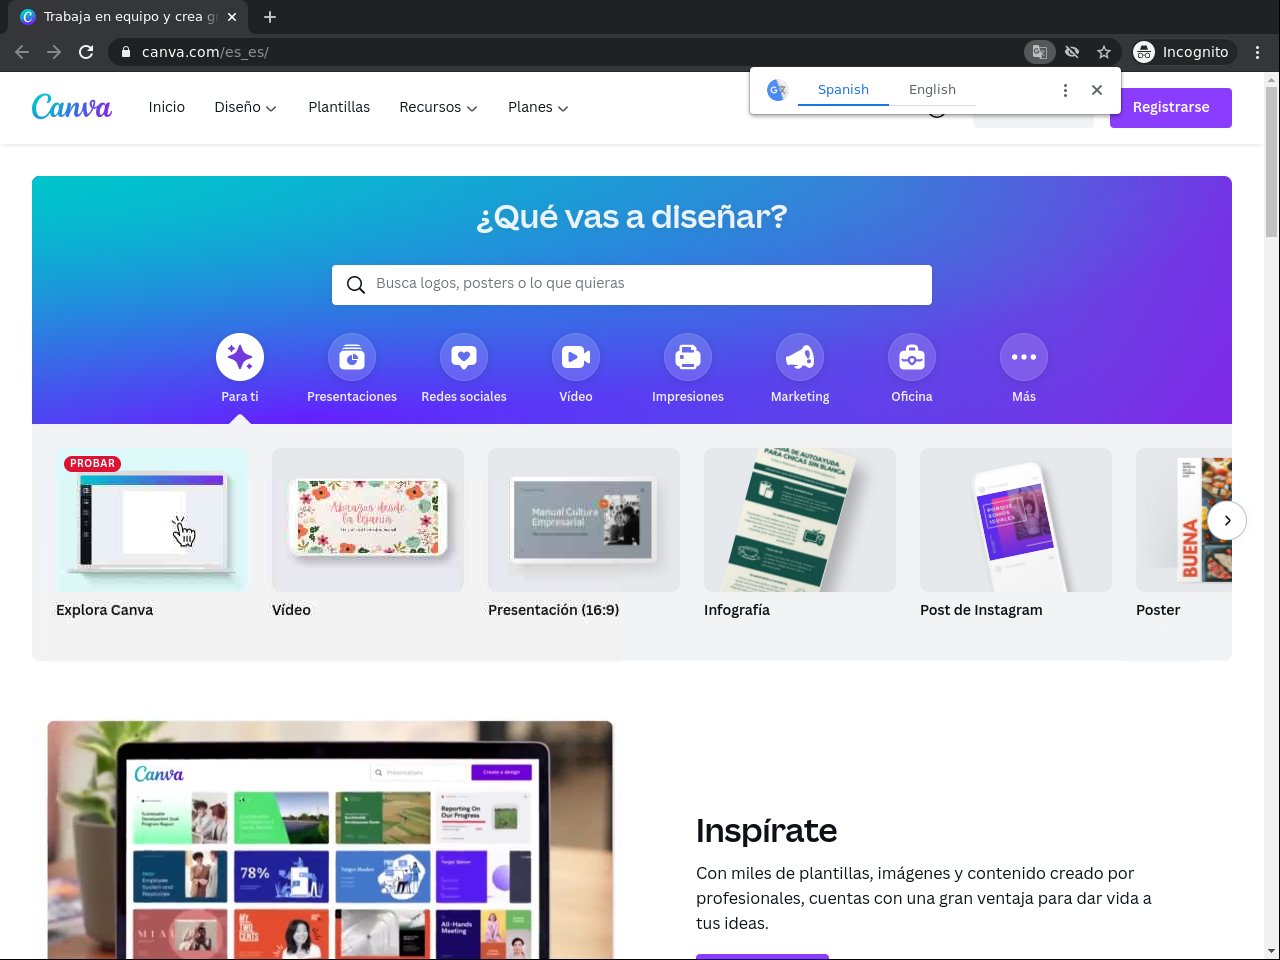This screenshot has width=1280, height=960.
Task: Open translate options three-dot menu
Action: (1065, 90)
